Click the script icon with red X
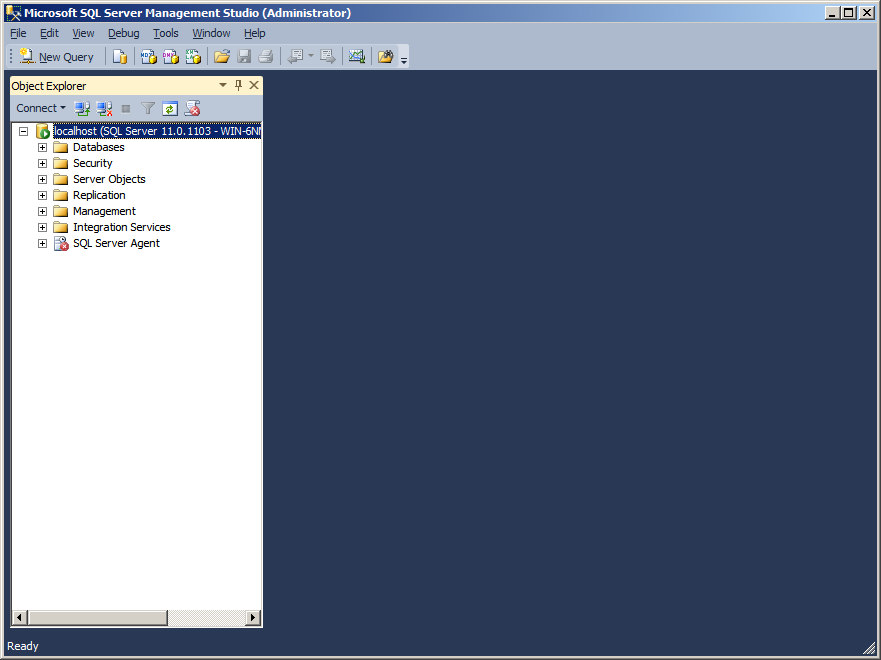Screen dimensions: 881x660 pos(192,108)
